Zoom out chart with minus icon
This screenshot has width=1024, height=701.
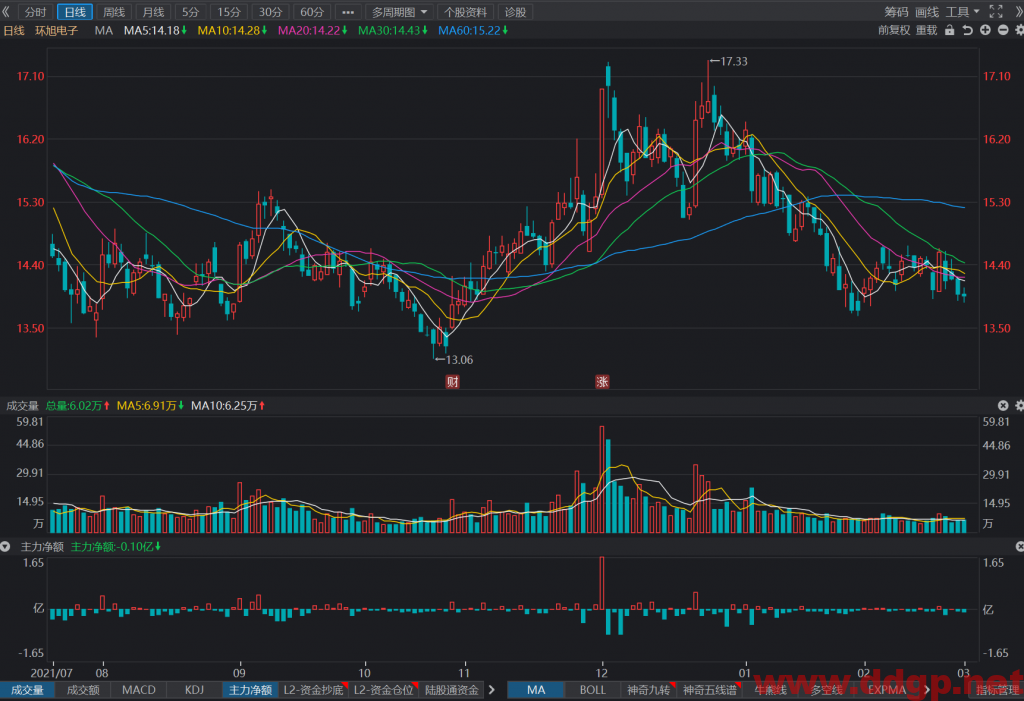(1003, 30)
